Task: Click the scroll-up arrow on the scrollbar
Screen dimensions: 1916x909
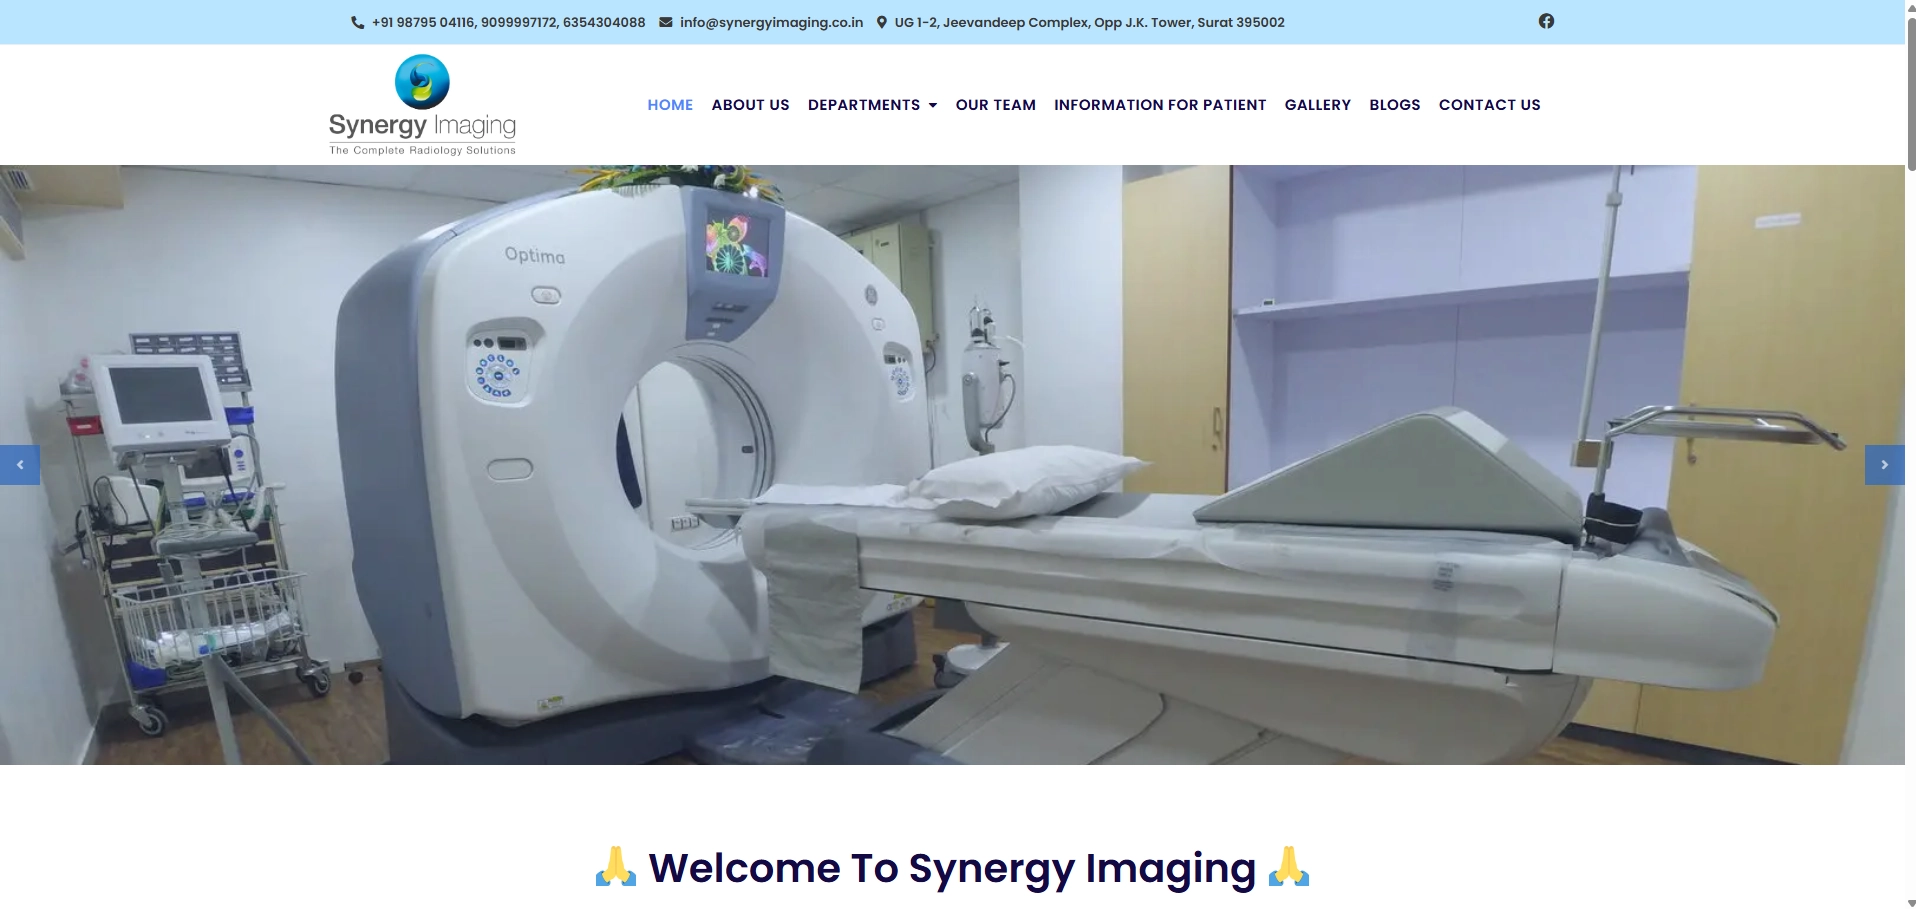Action: click(x=1906, y=8)
